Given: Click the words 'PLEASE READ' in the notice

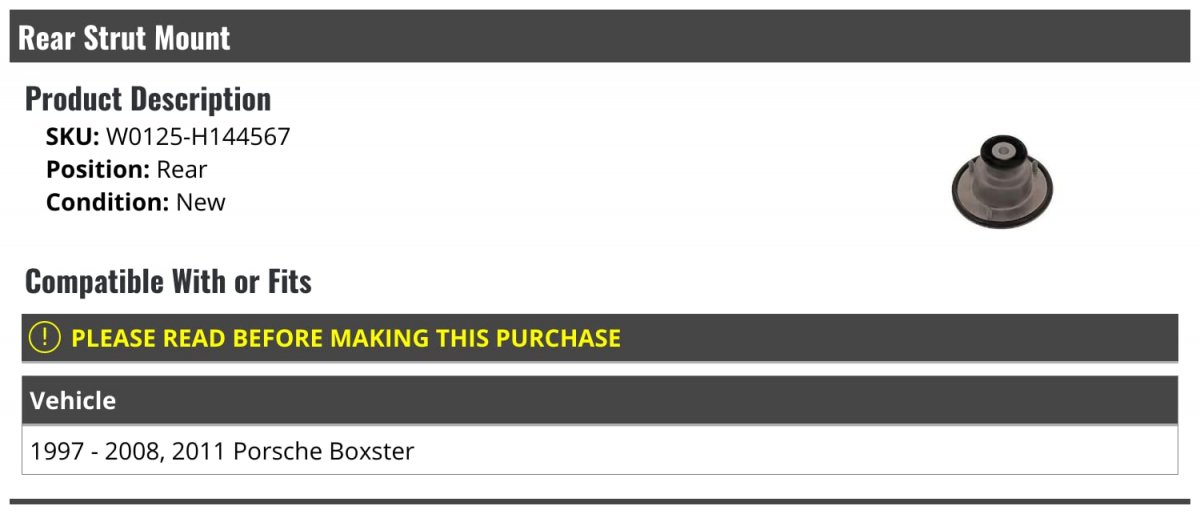Looking at the screenshot, I should tap(131, 338).
